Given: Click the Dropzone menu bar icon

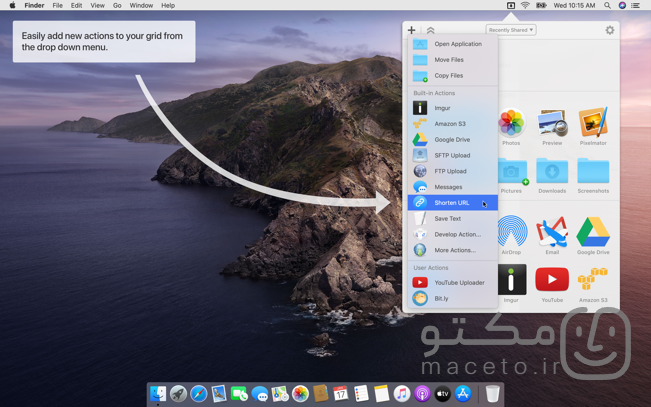Looking at the screenshot, I should 511,5.
